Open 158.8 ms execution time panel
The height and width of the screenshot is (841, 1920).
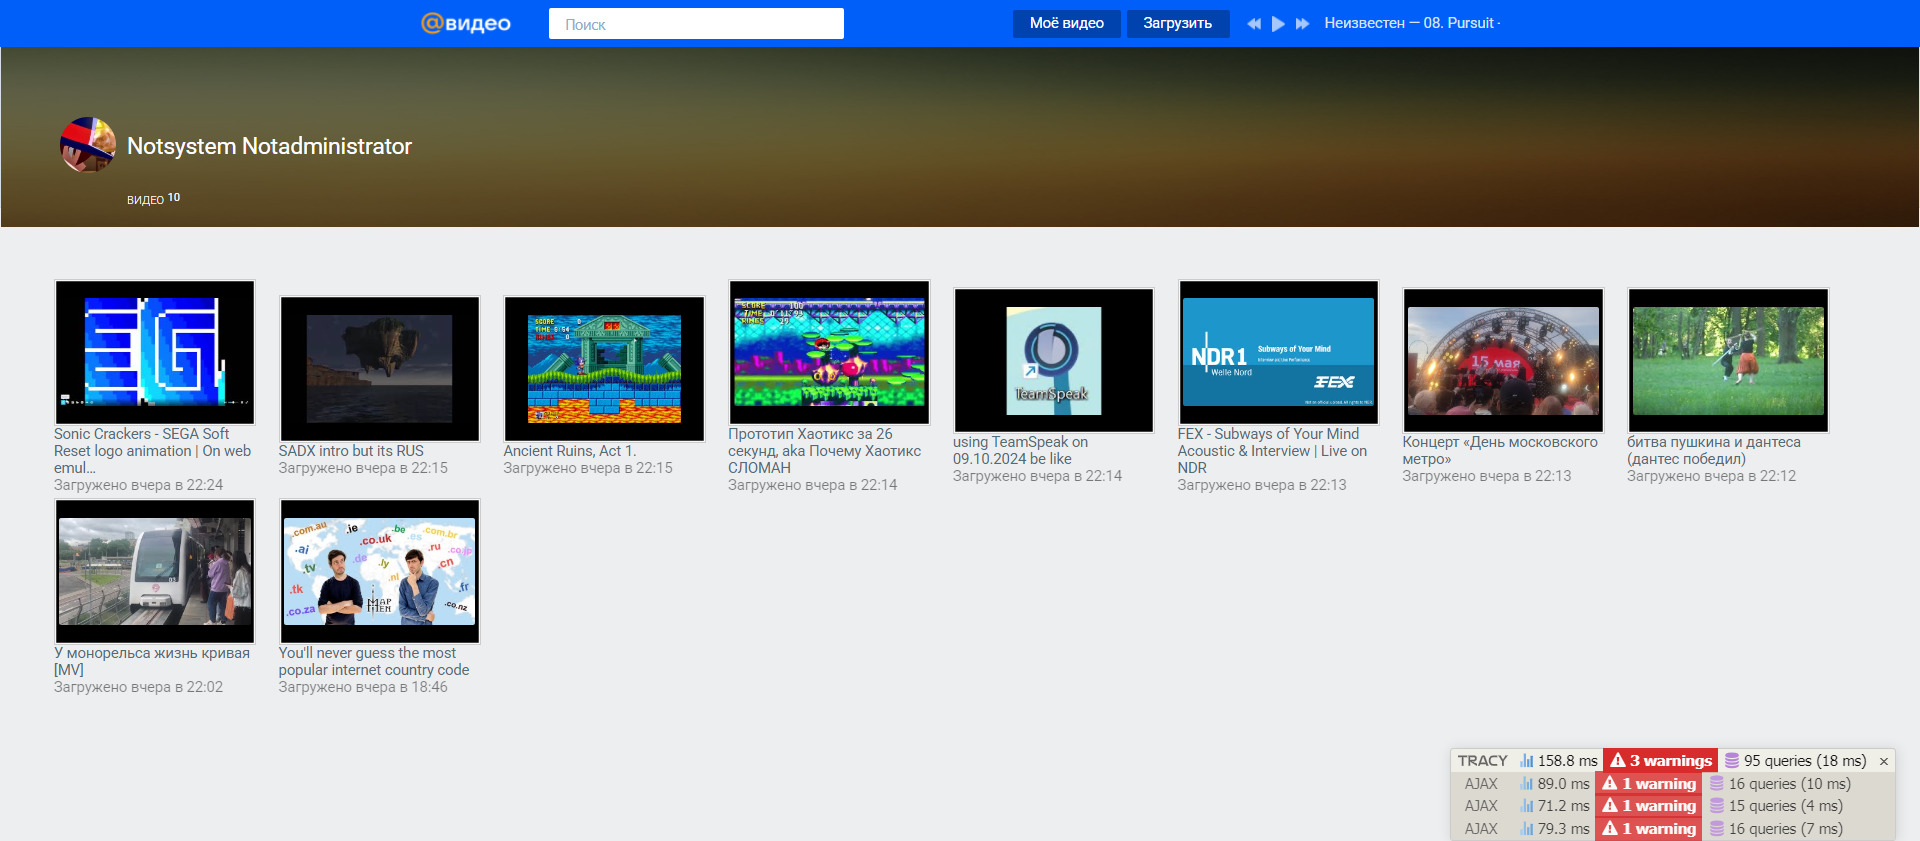tap(1559, 761)
